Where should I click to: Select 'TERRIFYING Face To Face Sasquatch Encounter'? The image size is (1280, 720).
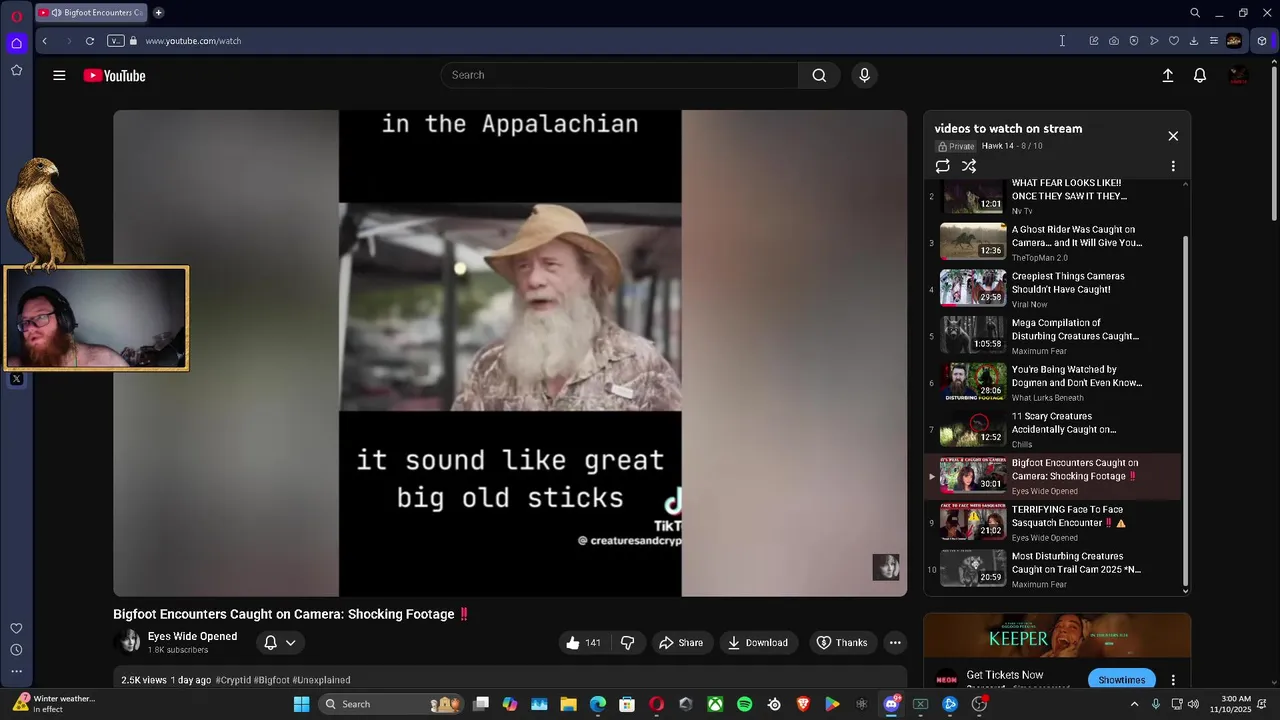click(1052, 523)
